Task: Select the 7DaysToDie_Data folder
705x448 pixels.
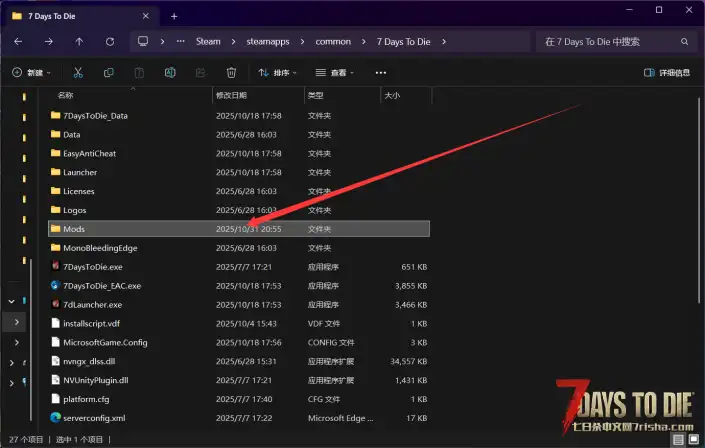Action: [239, 116]
